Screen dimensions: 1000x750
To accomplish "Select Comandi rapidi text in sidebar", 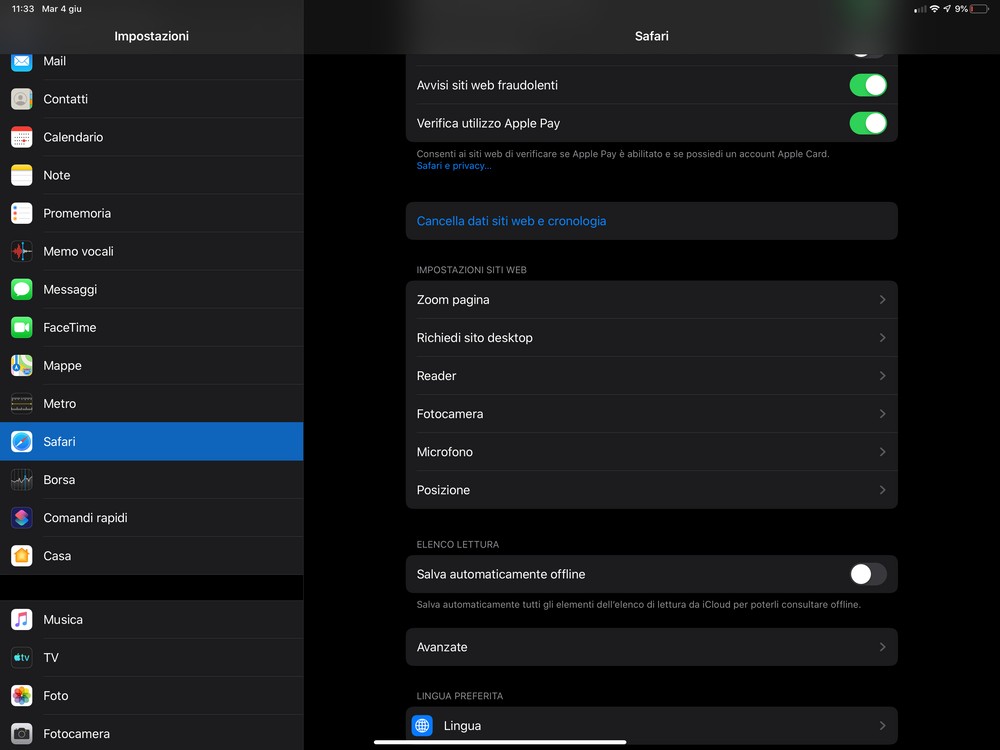I will [x=85, y=518].
